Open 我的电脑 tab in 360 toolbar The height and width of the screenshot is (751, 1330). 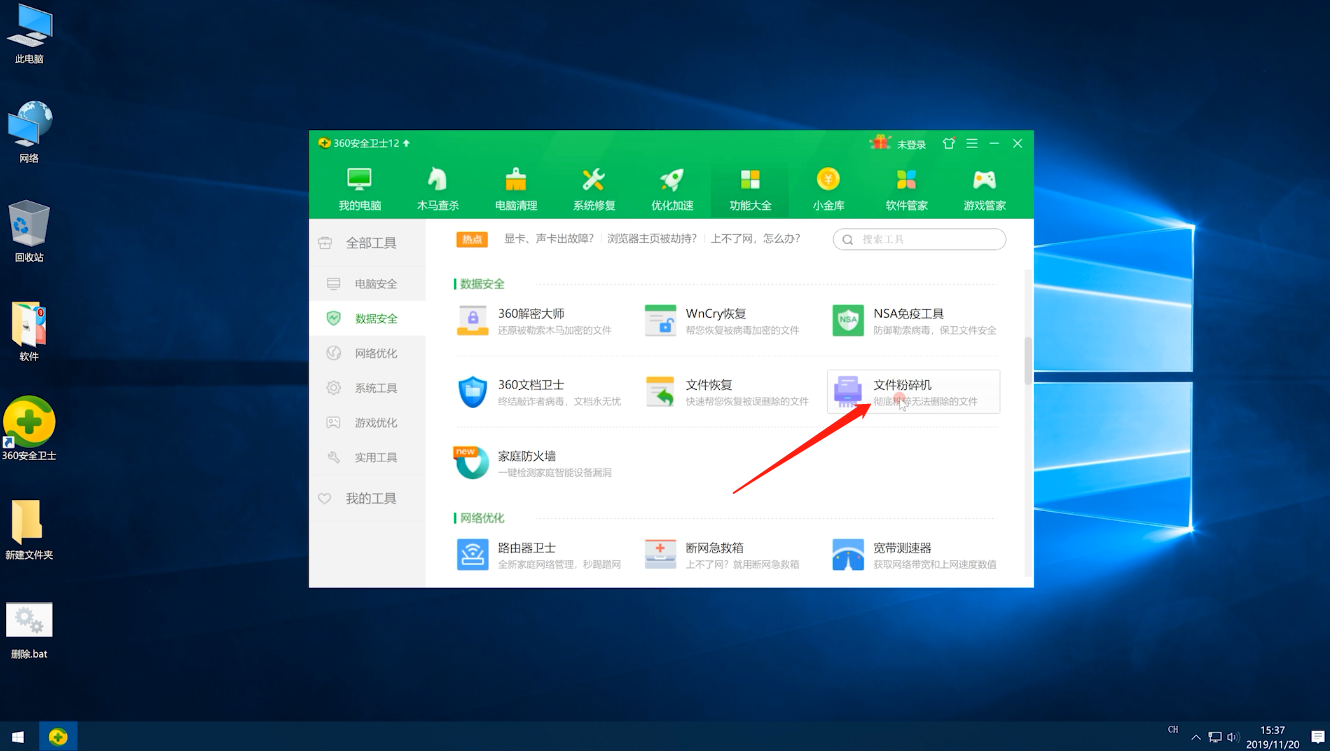[359, 189]
